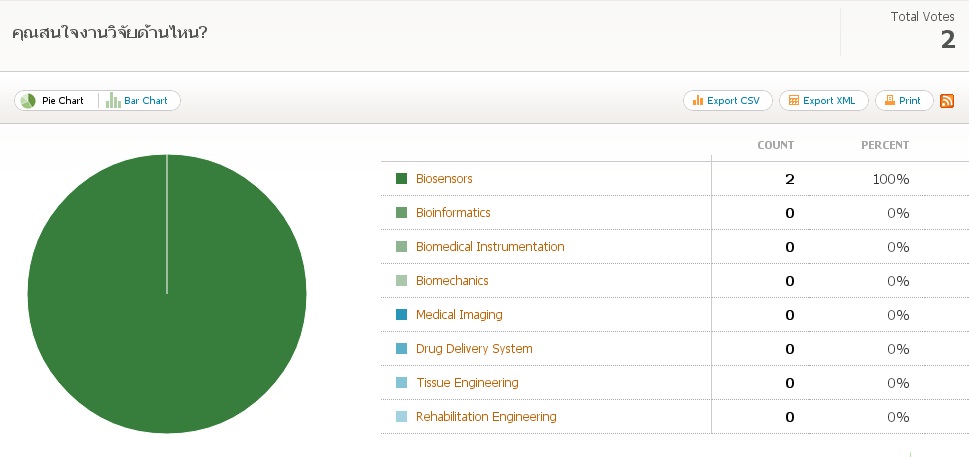
Task: Click the blue Medical Imaging color swatch
Action: pyautogui.click(x=402, y=315)
